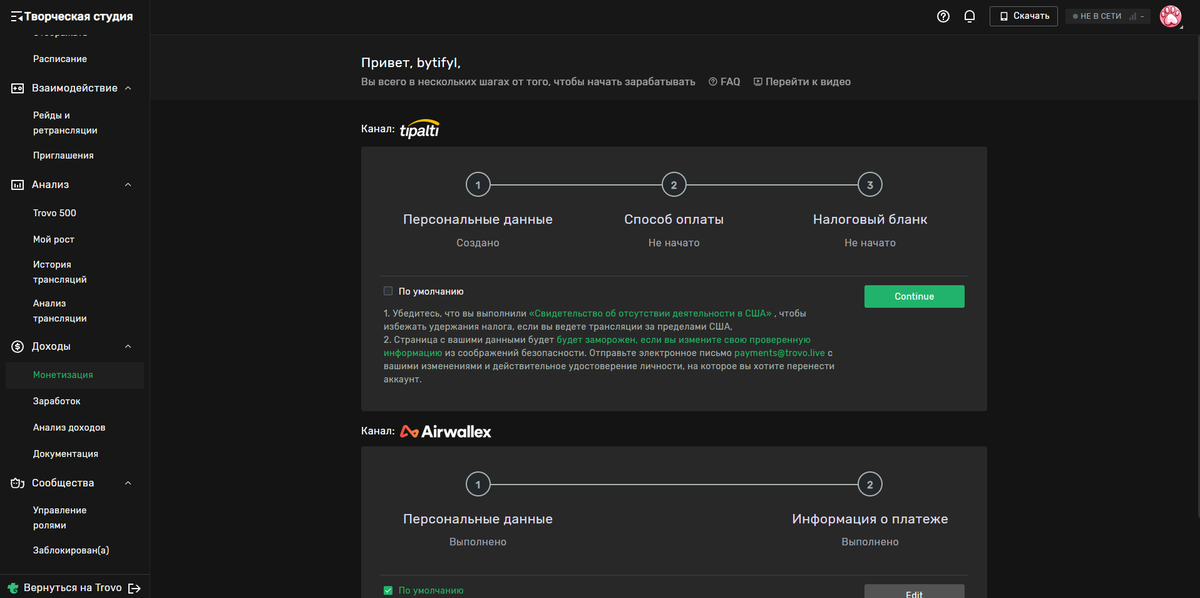Collapse the Взаимодействие section
Screen dimensions: 1200x598
tap(128, 88)
